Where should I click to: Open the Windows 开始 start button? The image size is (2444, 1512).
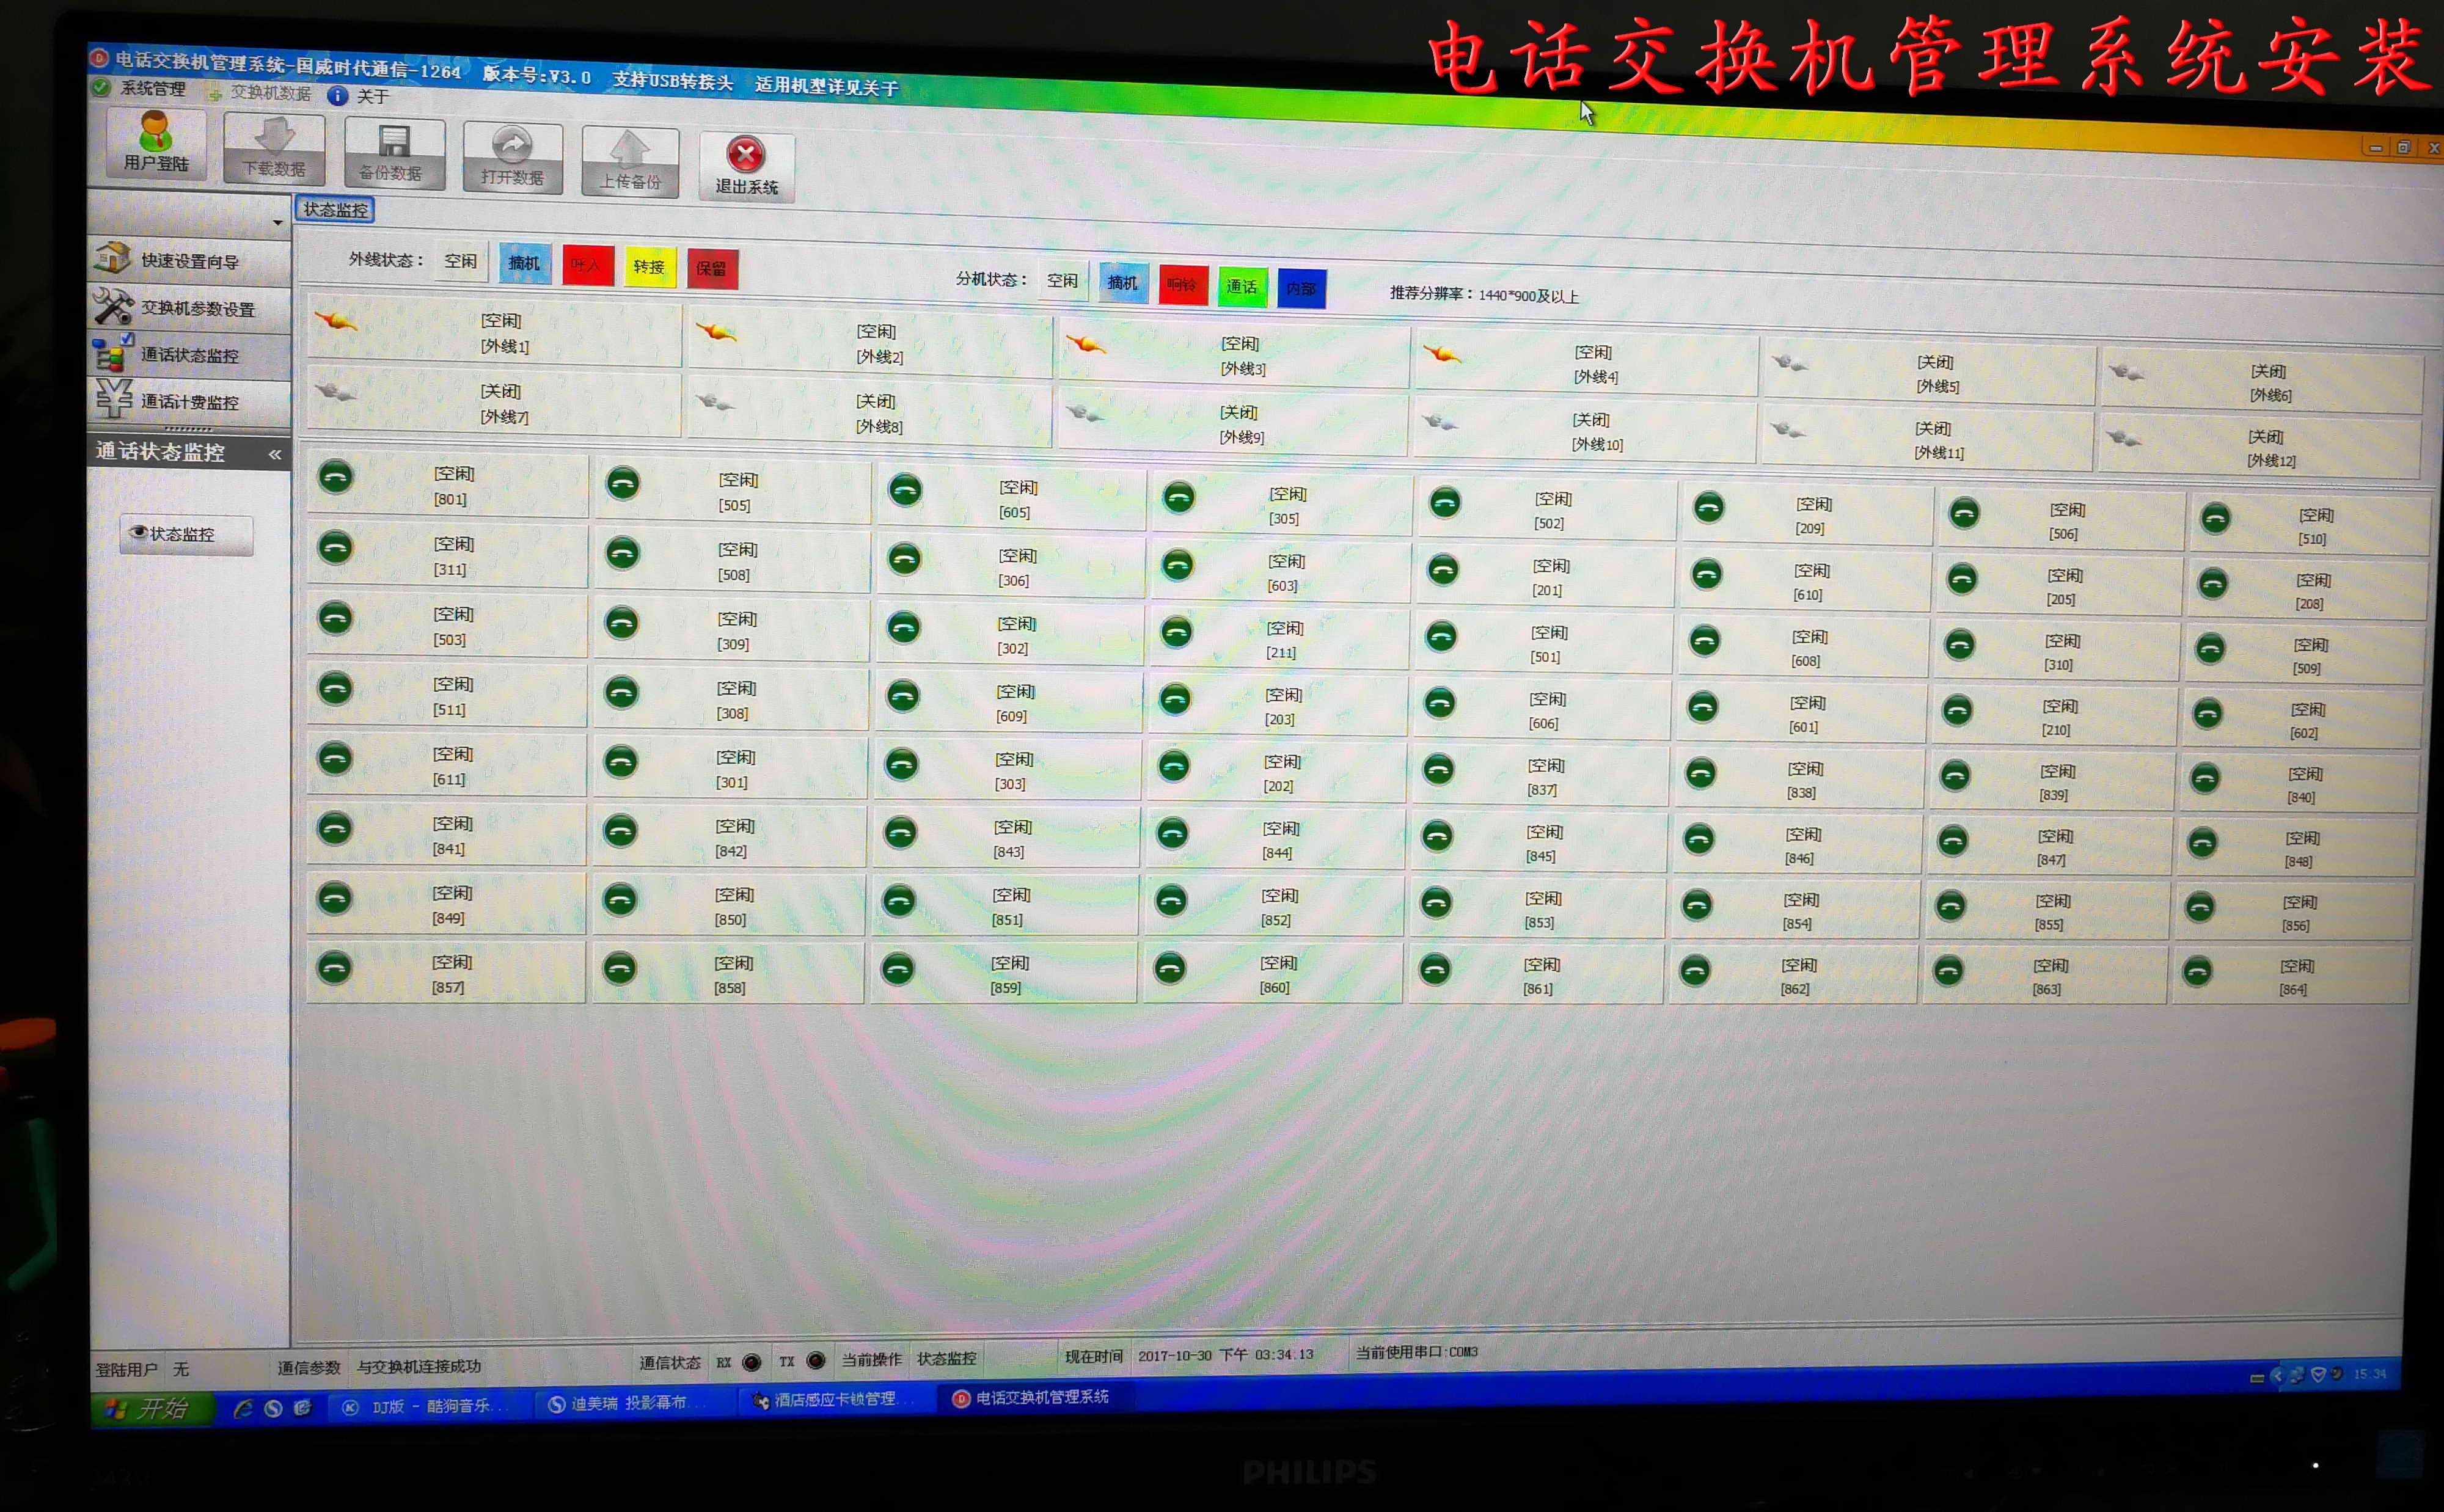153,1409
